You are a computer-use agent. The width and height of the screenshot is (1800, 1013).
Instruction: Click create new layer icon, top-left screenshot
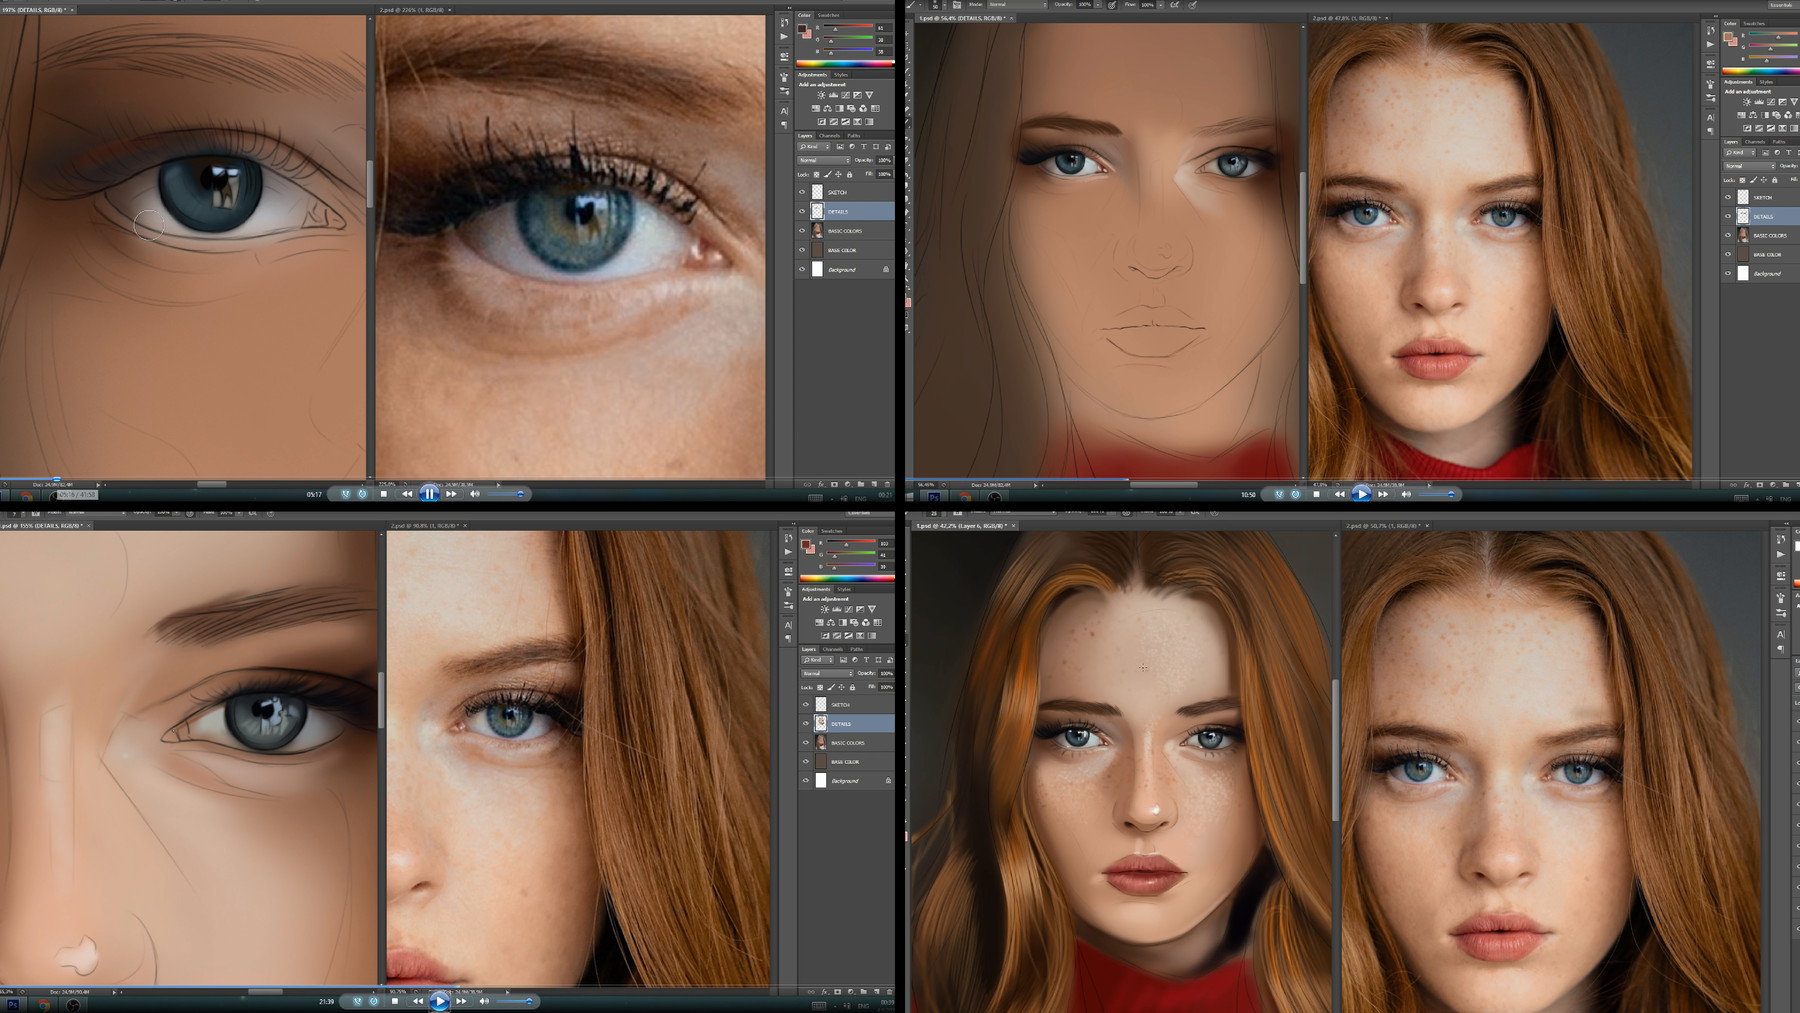874,484
